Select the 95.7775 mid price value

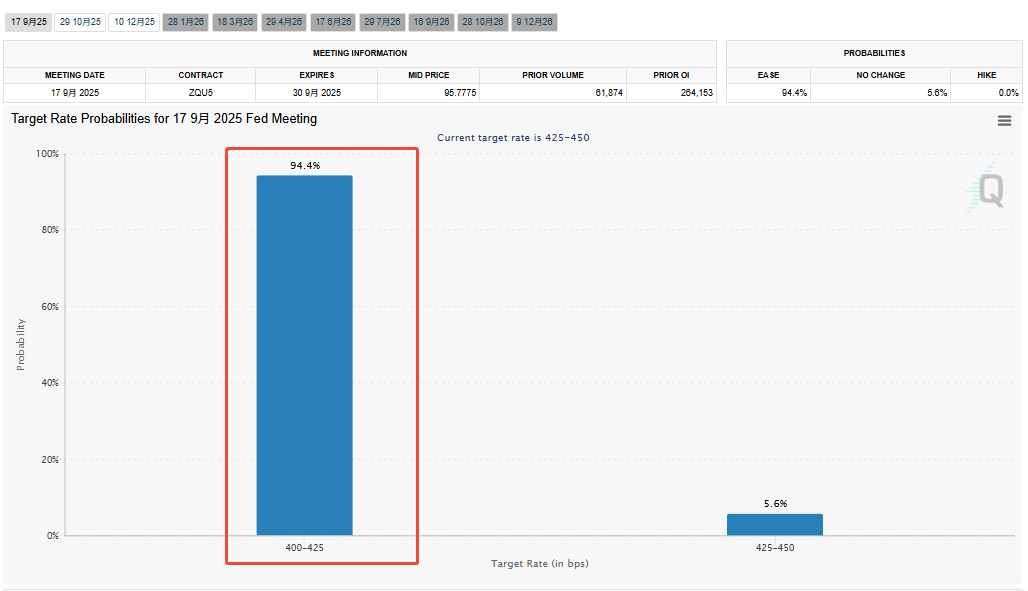[428, 93]
